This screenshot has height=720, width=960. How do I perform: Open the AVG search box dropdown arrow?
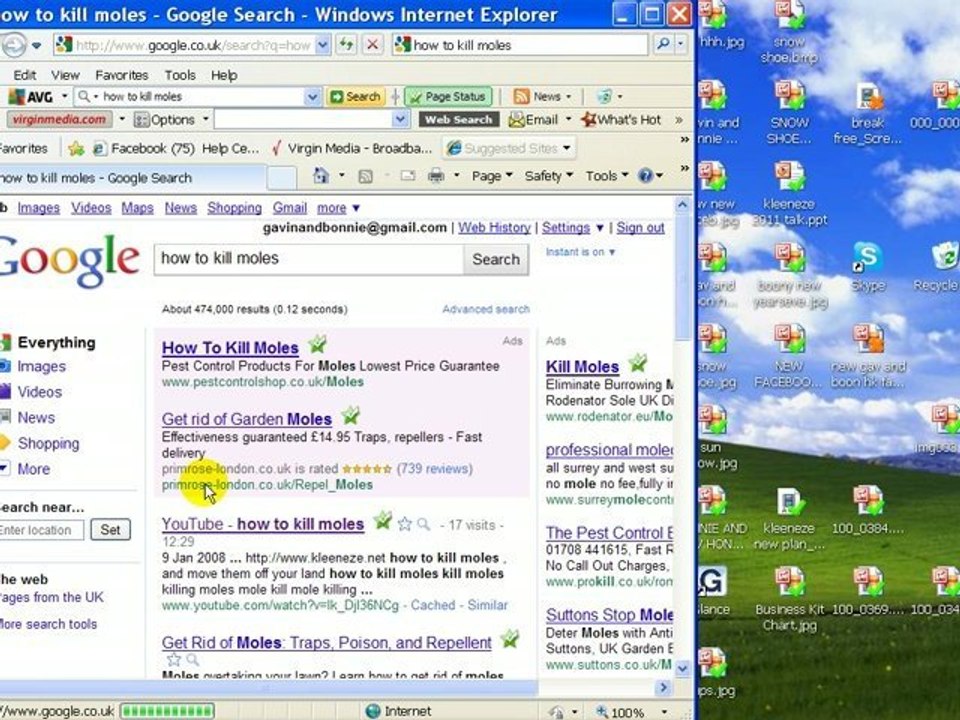(312, 97)
